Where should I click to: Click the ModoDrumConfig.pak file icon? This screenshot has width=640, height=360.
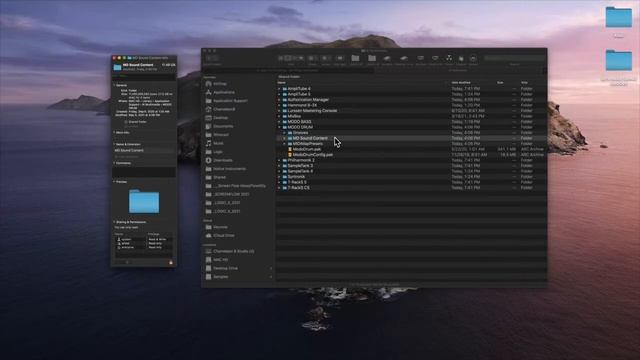click(x=290, y=155)
